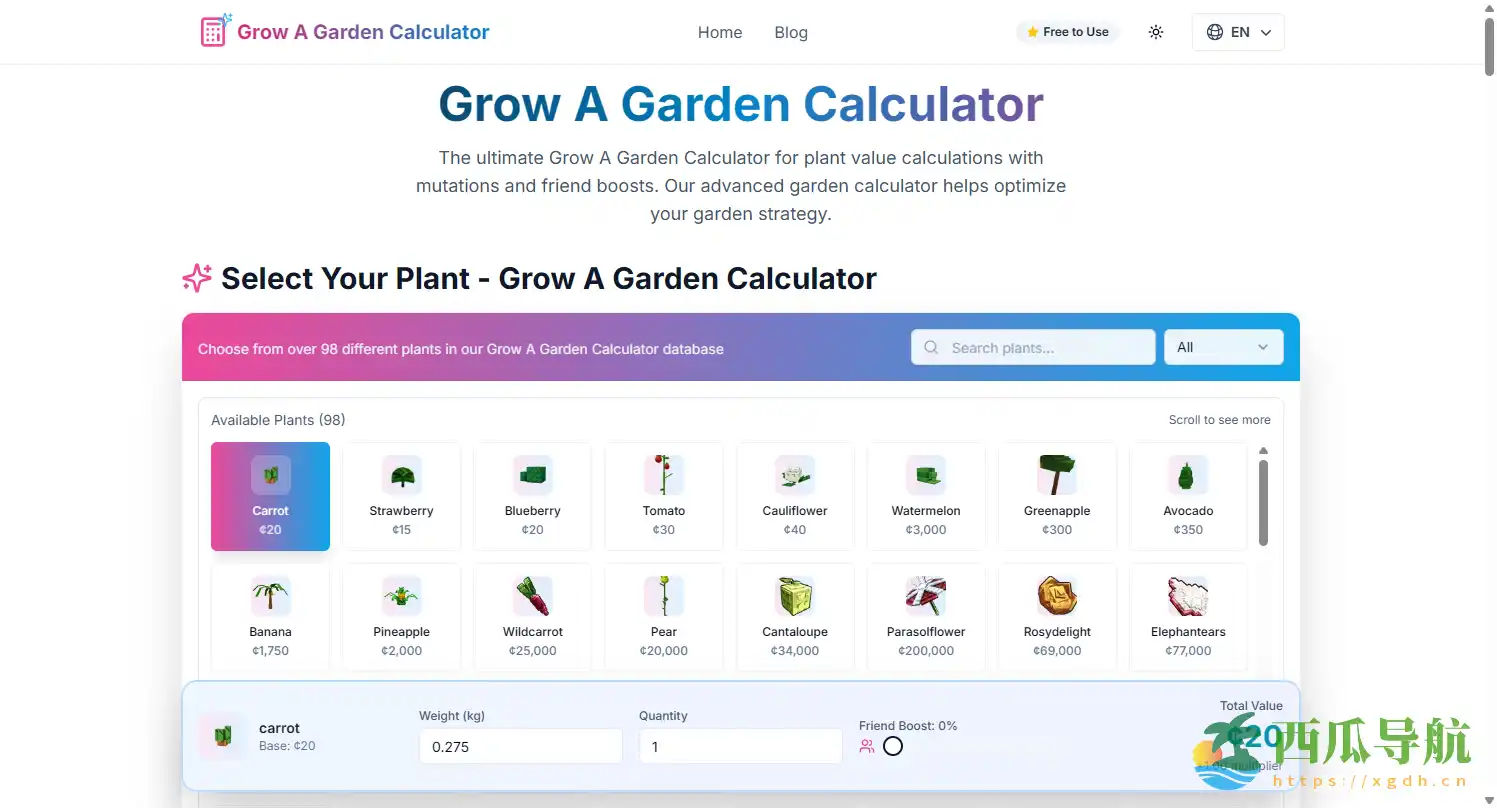Select the Rosydelight plant icon
Screen dimensions: 1497x808
point(1057,597)
